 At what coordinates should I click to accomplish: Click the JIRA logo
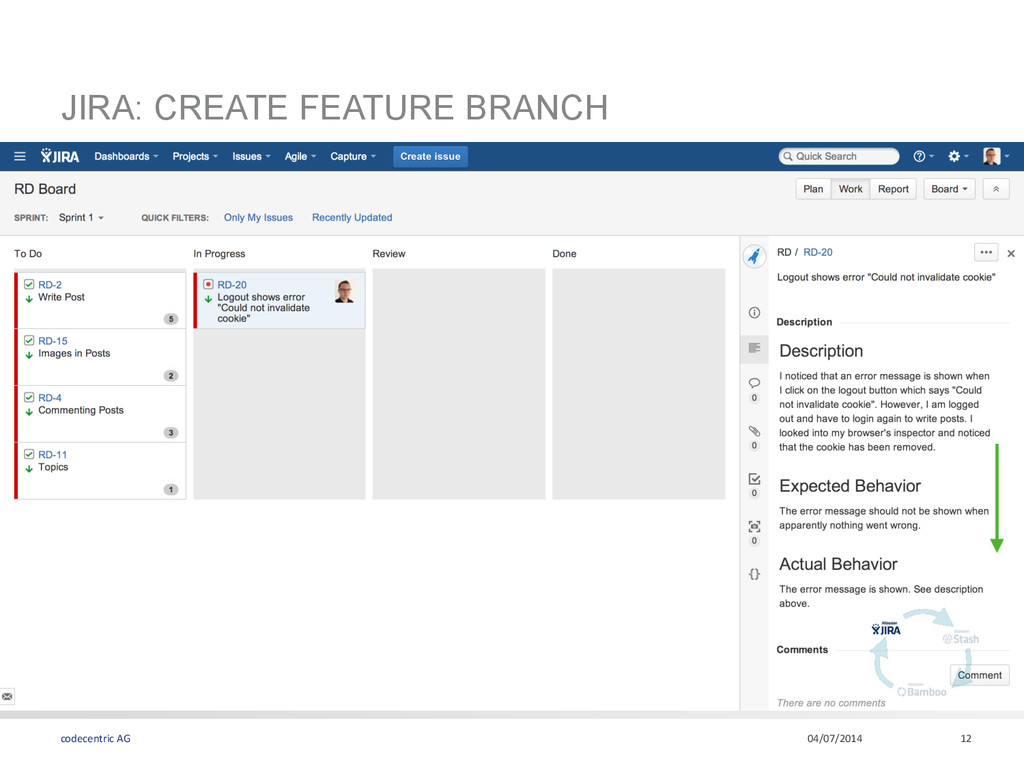[x=59, y=156]
